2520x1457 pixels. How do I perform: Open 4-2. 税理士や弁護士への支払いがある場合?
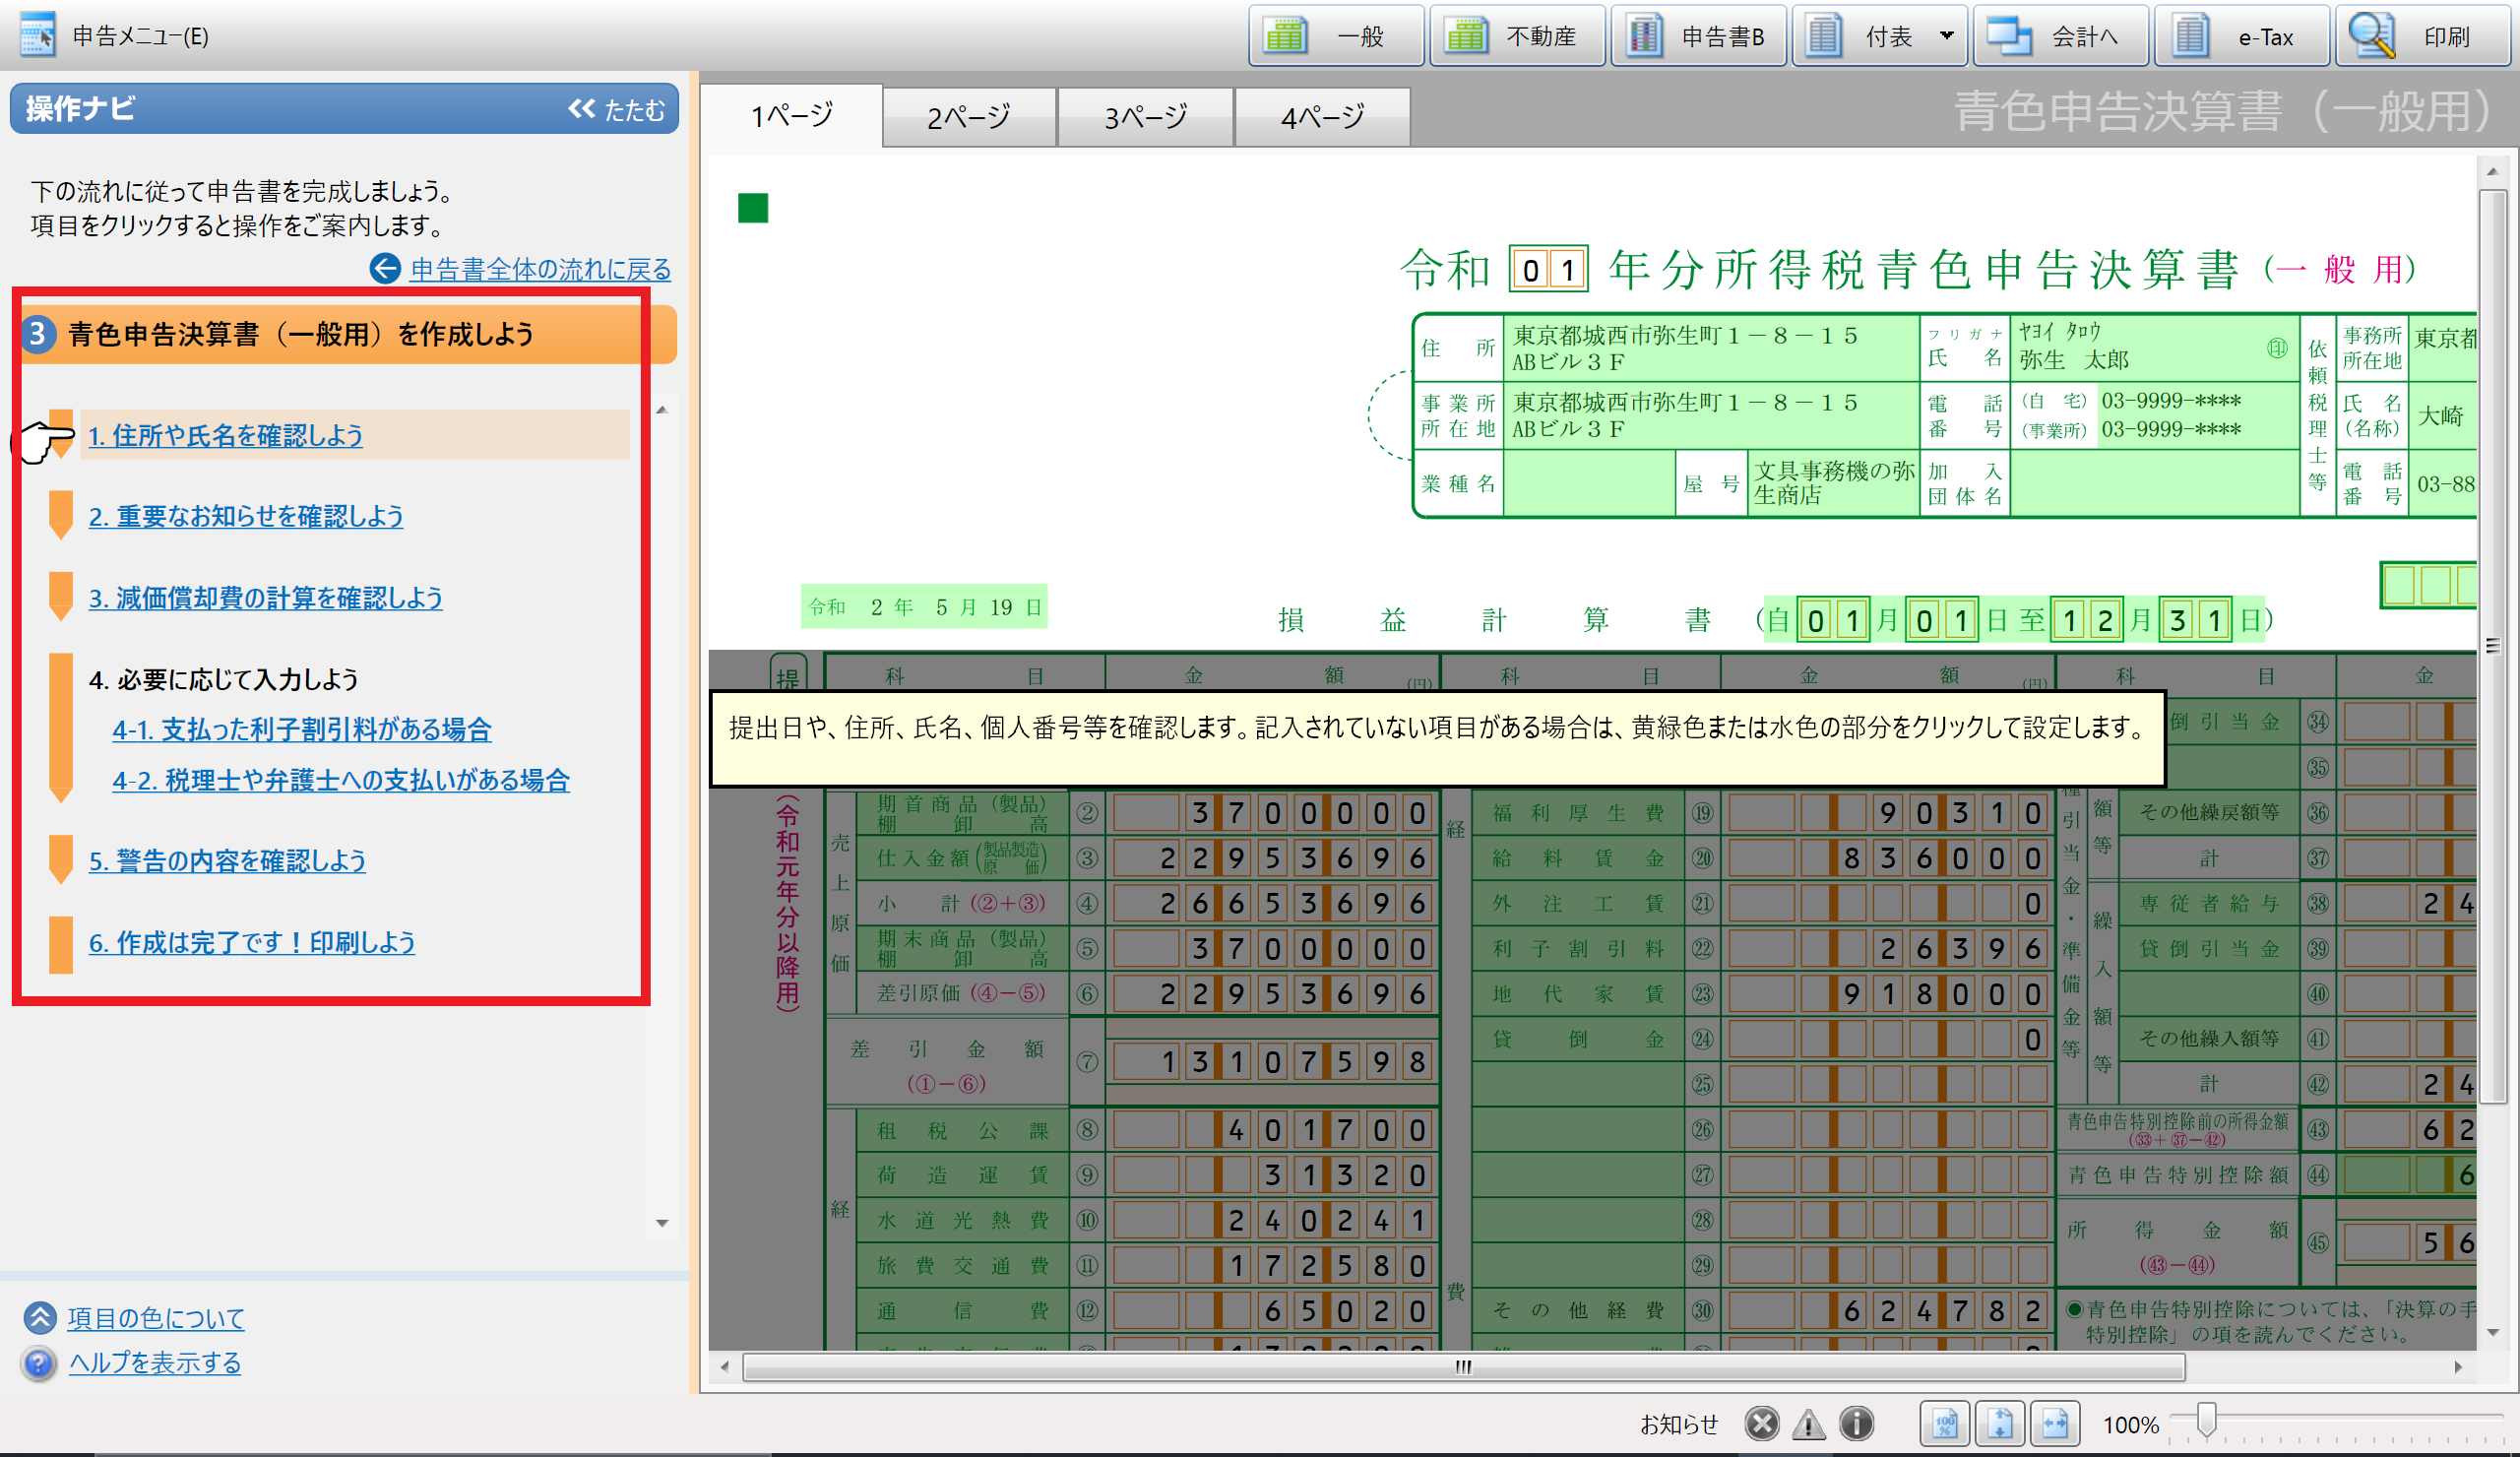coord(340,780)
